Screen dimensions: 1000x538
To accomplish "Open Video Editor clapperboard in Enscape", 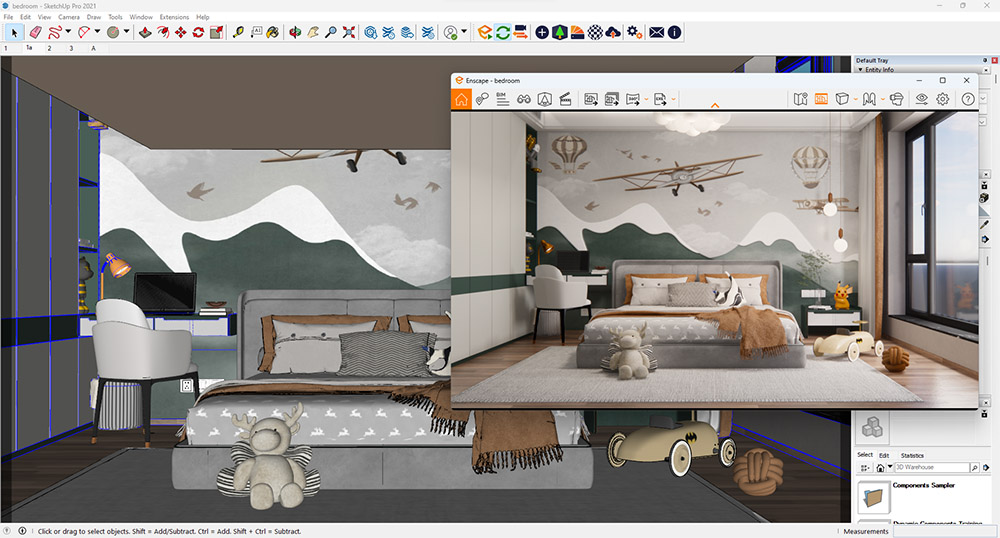I will (565, 99).
